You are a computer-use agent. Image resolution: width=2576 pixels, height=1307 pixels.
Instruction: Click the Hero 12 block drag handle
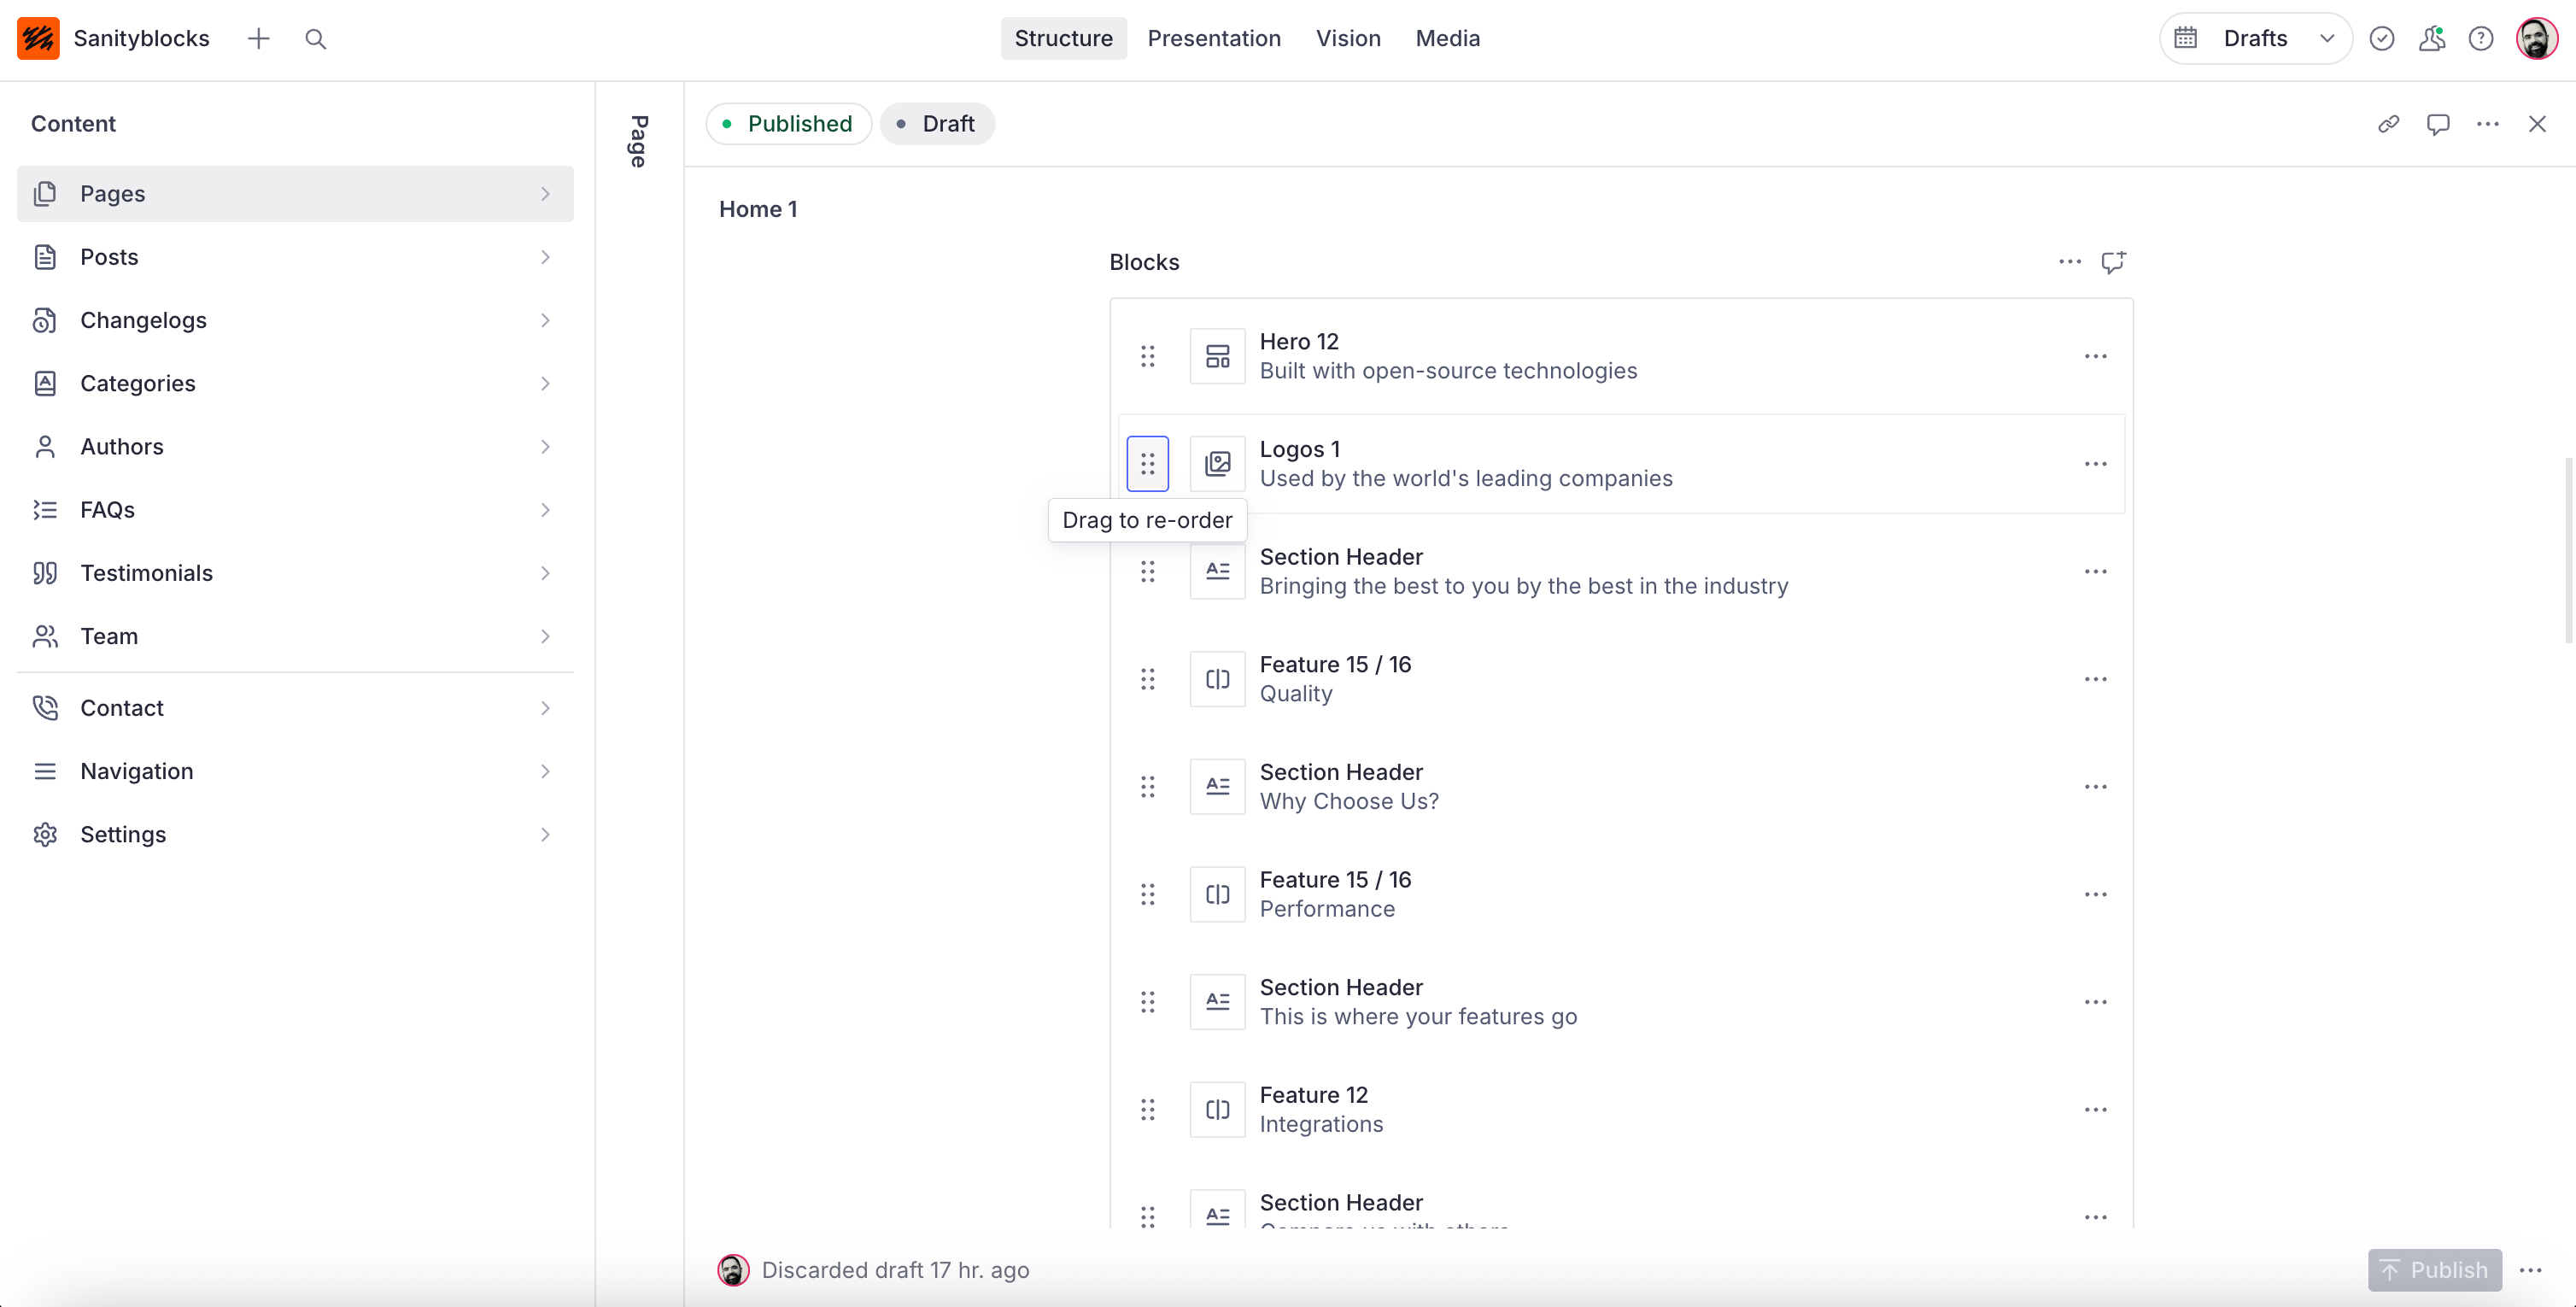[x=1147, y=356]
